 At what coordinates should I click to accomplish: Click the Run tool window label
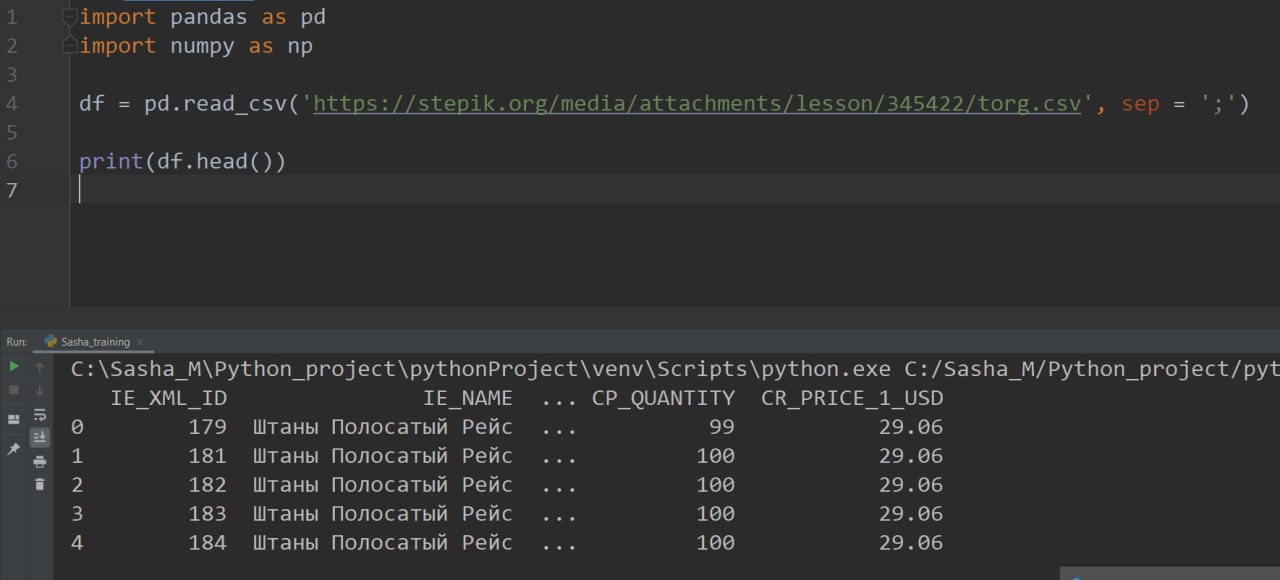[16, 342]
